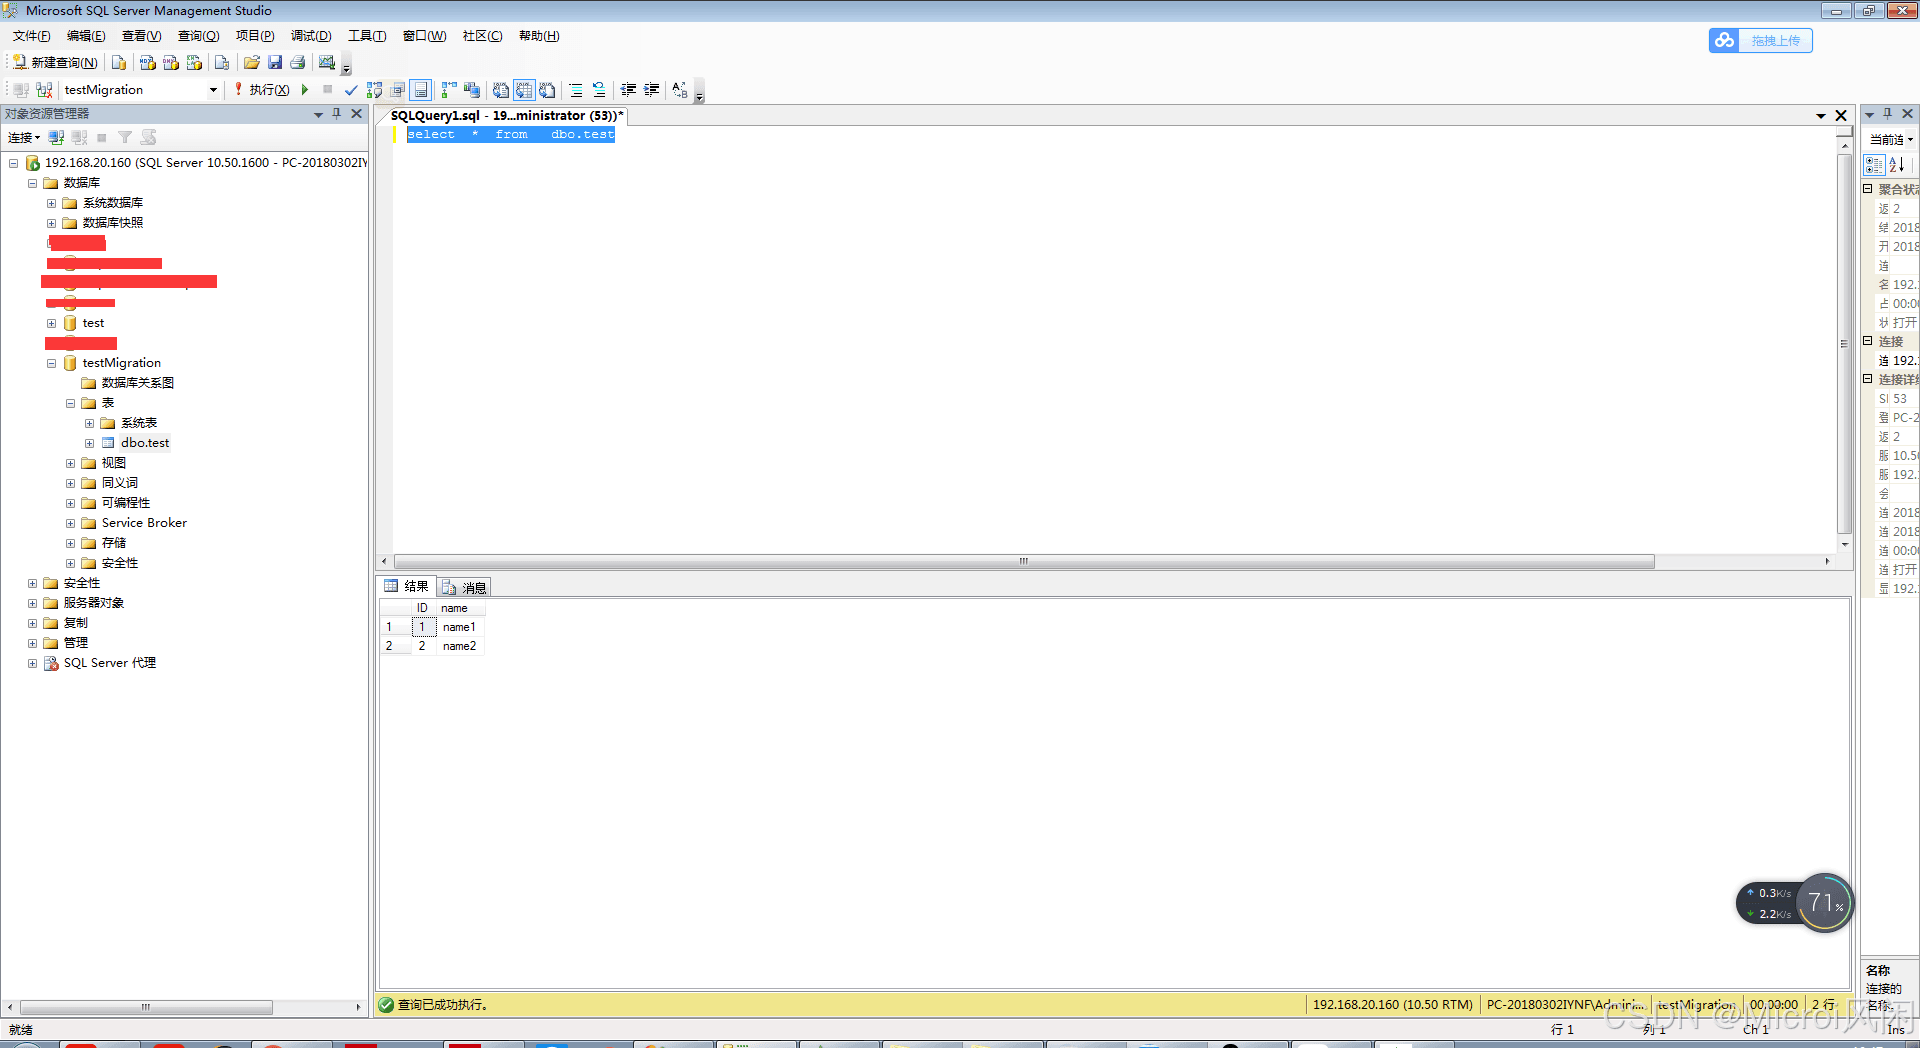Collapse the testMigration database node

click(x=51, y=363)
